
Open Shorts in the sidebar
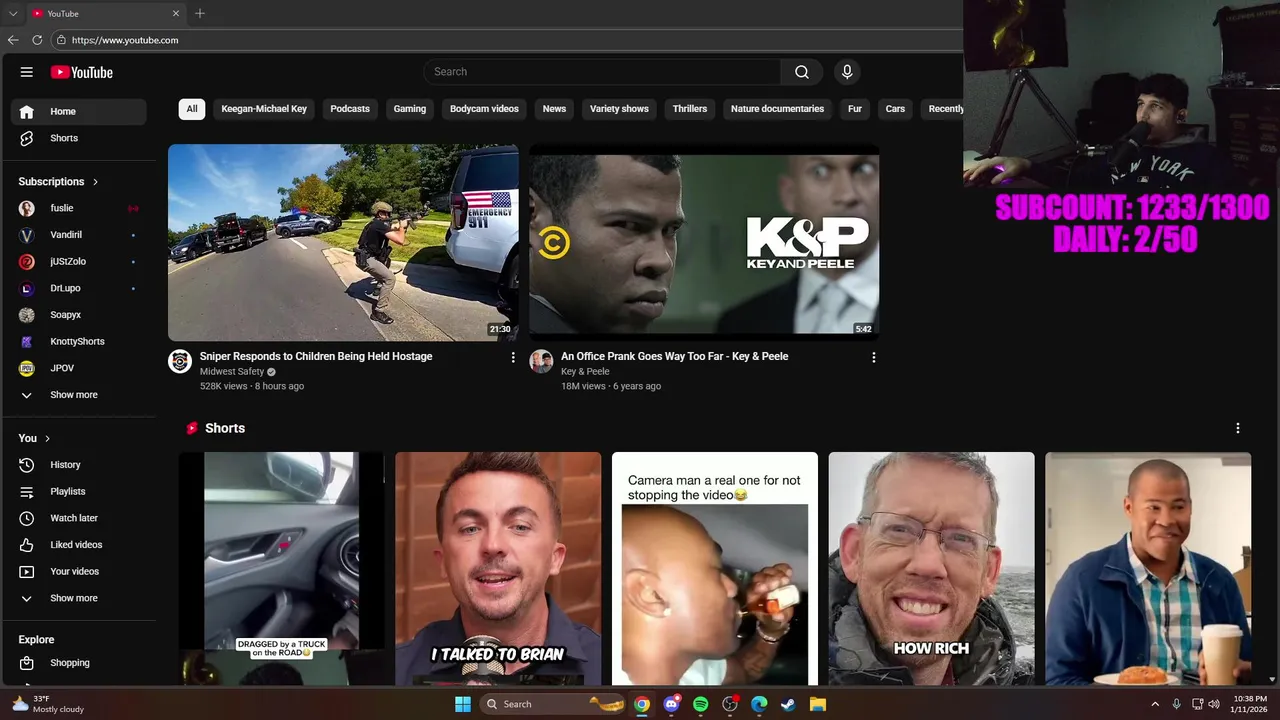click(x=78, y=138)
